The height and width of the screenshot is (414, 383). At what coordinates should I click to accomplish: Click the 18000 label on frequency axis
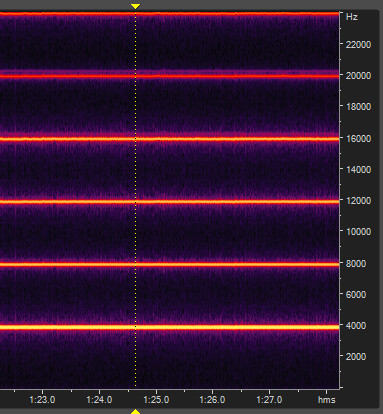[x=358, y=107]
